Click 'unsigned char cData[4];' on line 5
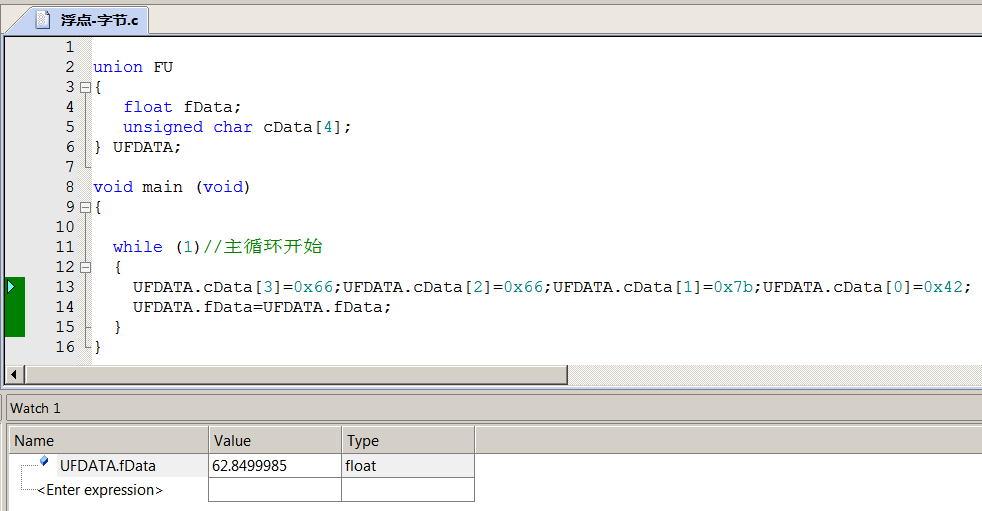Viewport: 982px width, 511px height. 237,127
